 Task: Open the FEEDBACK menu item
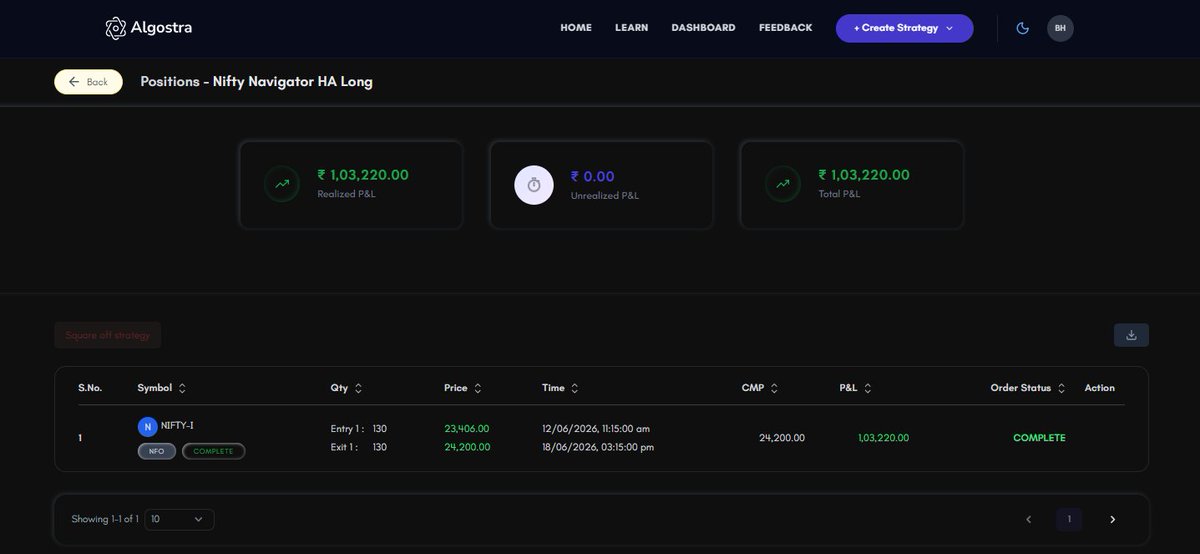[x=785, y=28]
